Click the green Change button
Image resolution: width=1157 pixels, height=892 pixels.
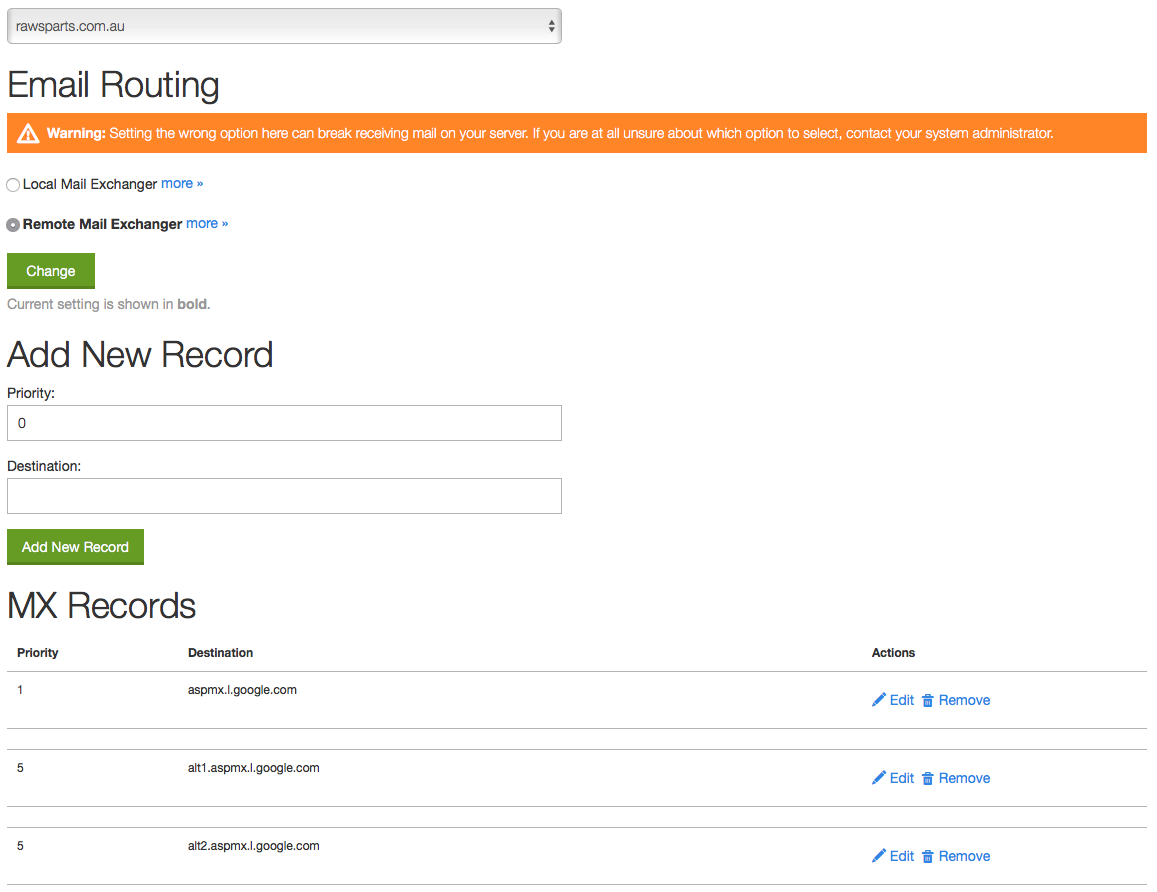(51, 271)
